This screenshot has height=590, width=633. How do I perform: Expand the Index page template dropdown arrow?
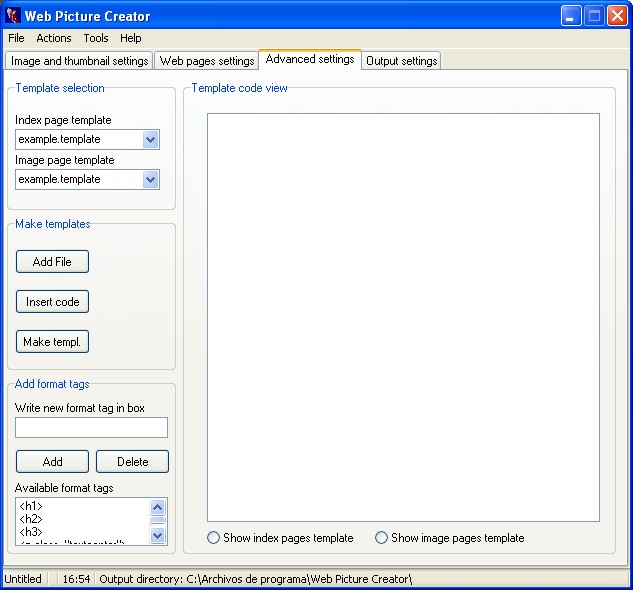coord(151,140)
